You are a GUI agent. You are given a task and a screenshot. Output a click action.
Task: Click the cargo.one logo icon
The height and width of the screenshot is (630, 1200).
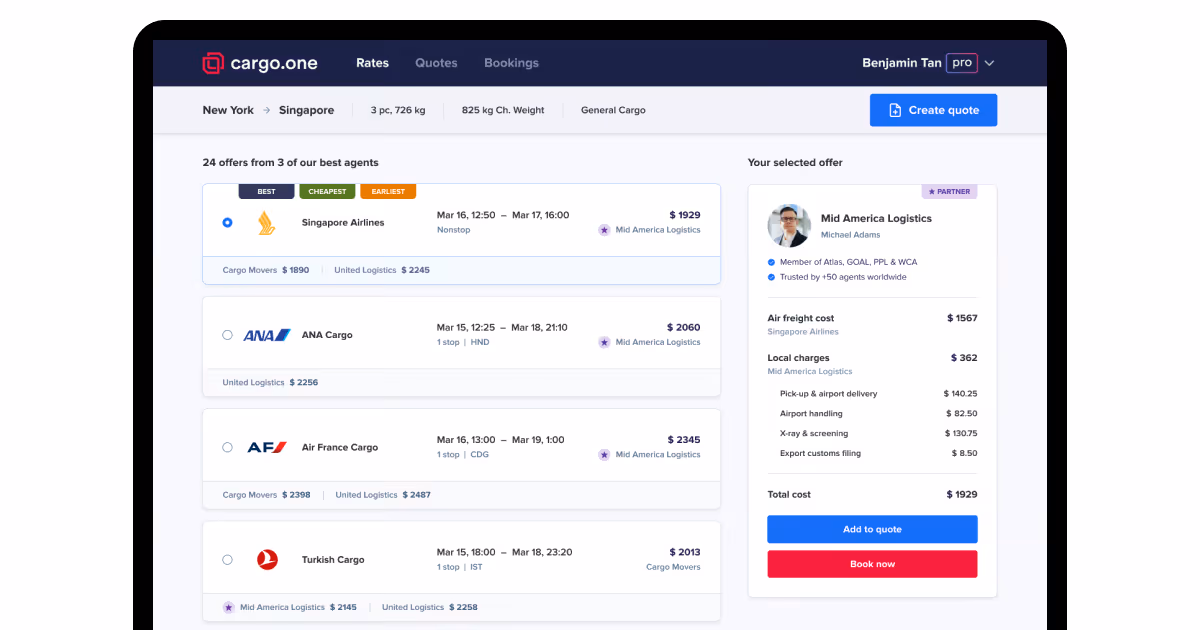tap(212, 63)
